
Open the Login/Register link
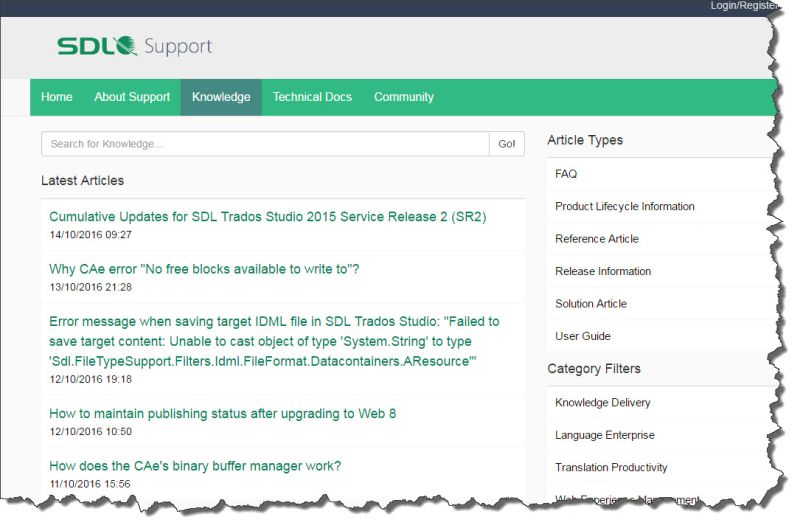744,6
